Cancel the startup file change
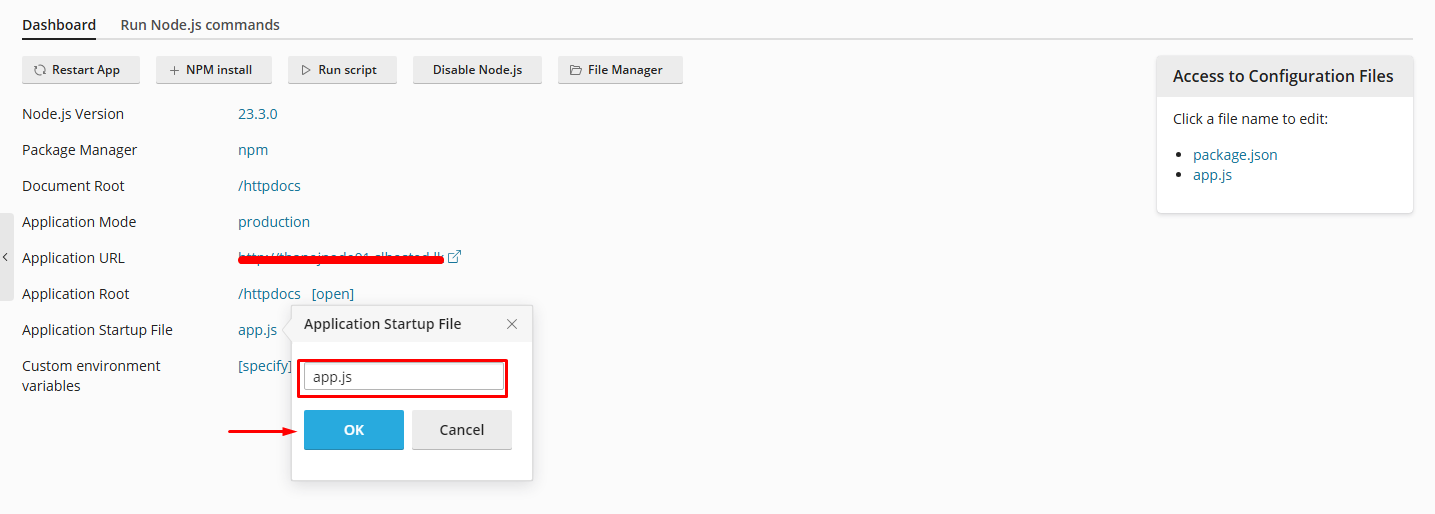 coord(462,430)
